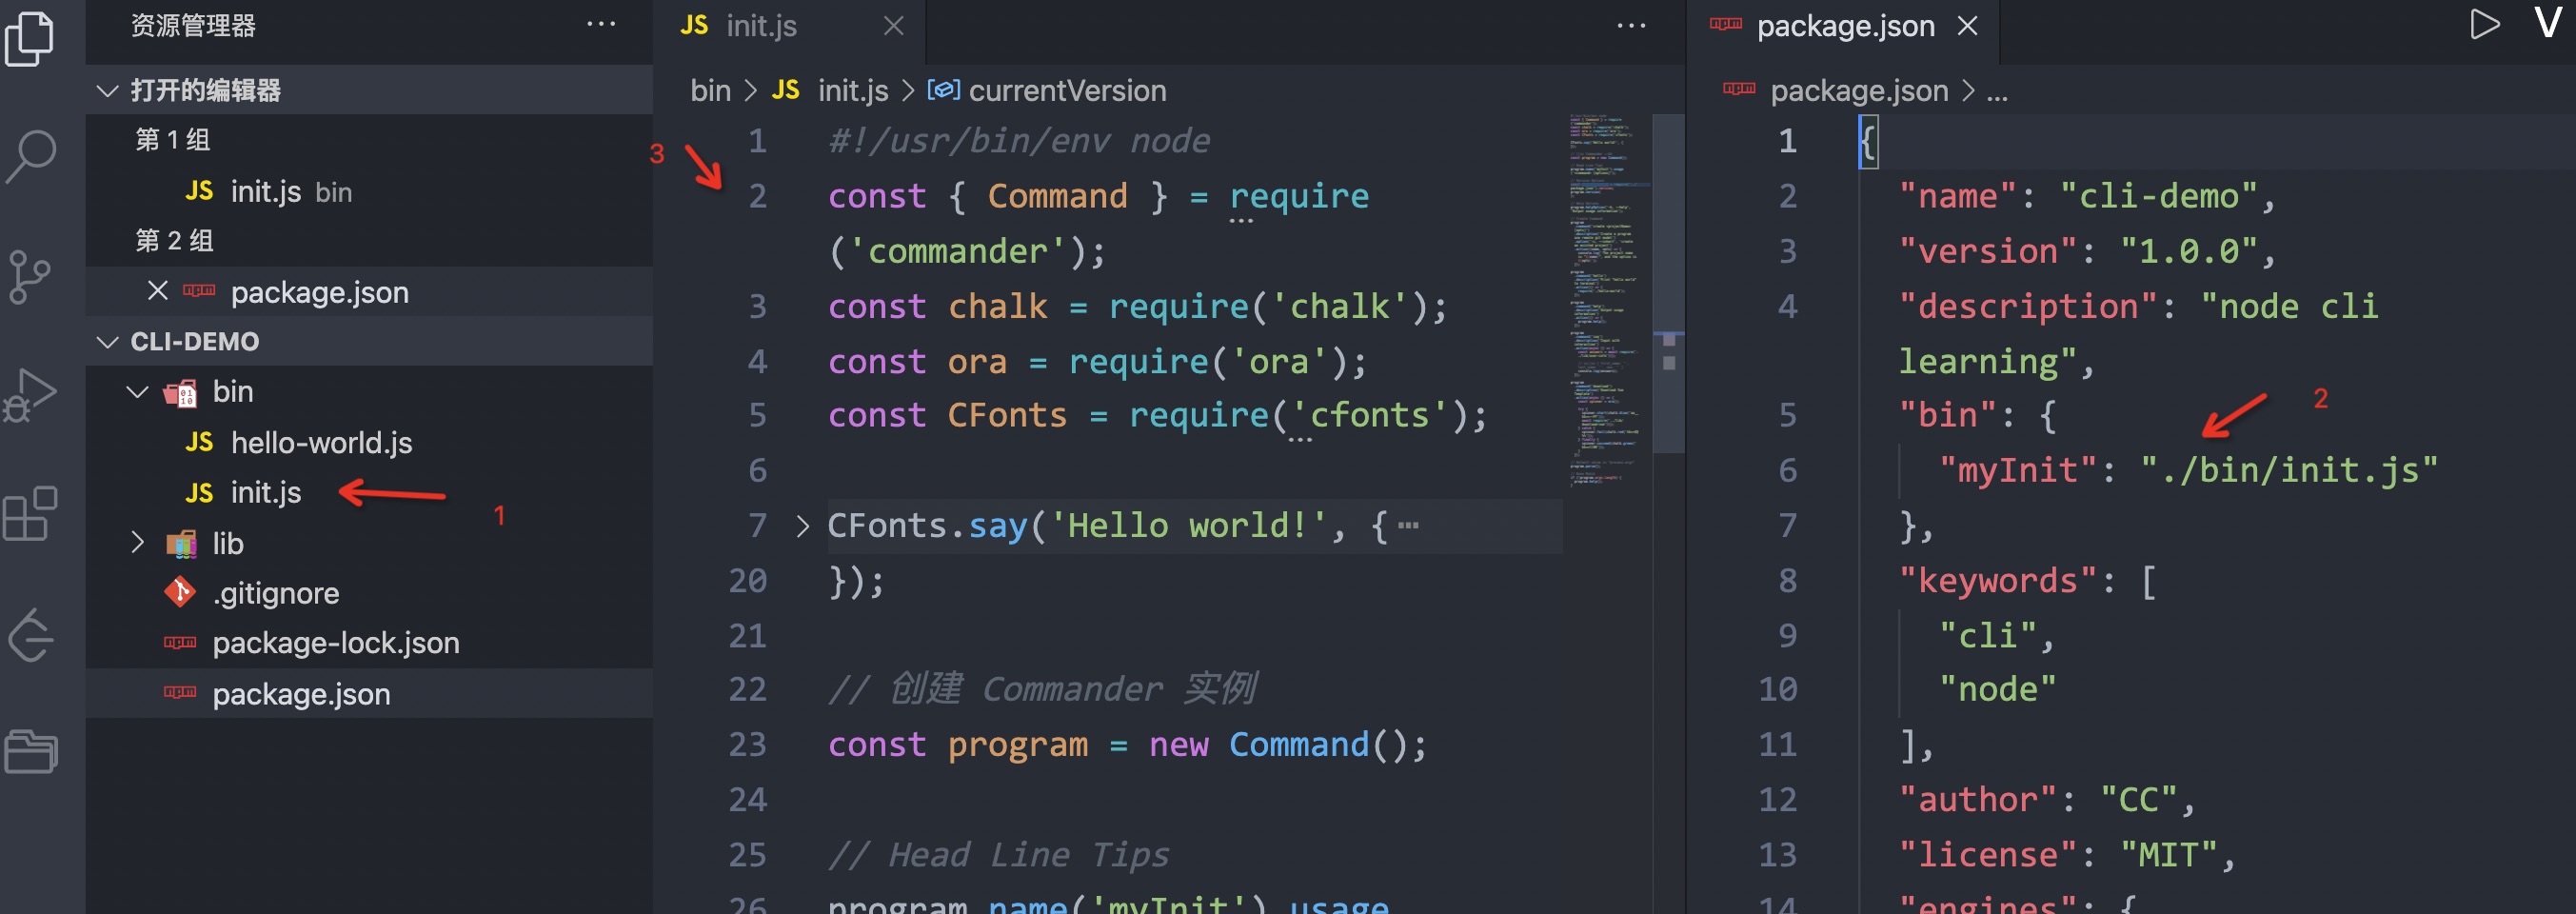This screenshot has height=914, width=2576.
Task: Open the explorer panel more actions menu
Action: (x=601, y=25)
